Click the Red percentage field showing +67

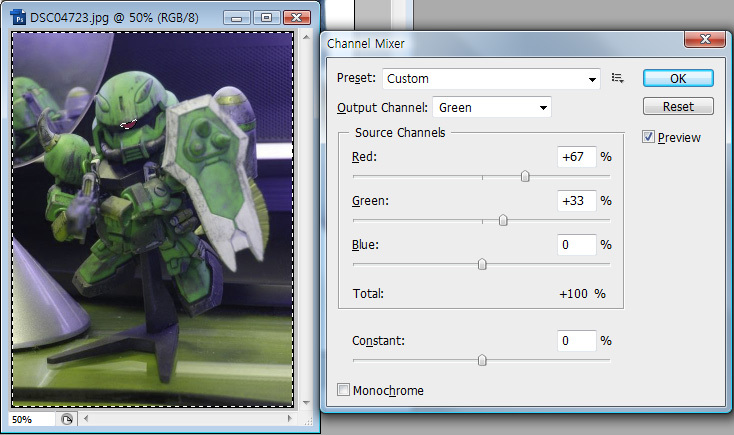click(577, 156)
